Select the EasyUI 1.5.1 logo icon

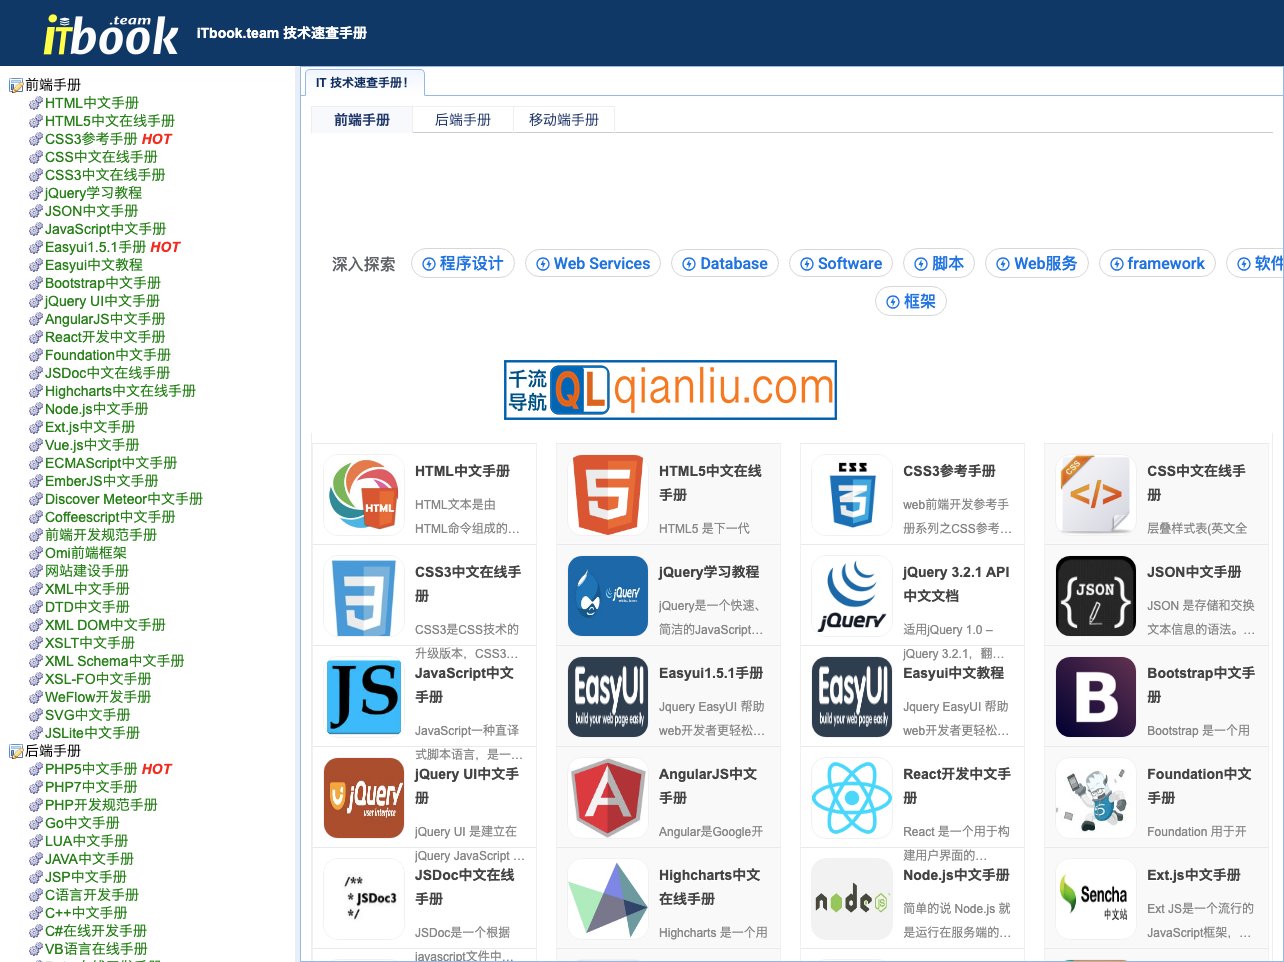[x=607, y=696]
